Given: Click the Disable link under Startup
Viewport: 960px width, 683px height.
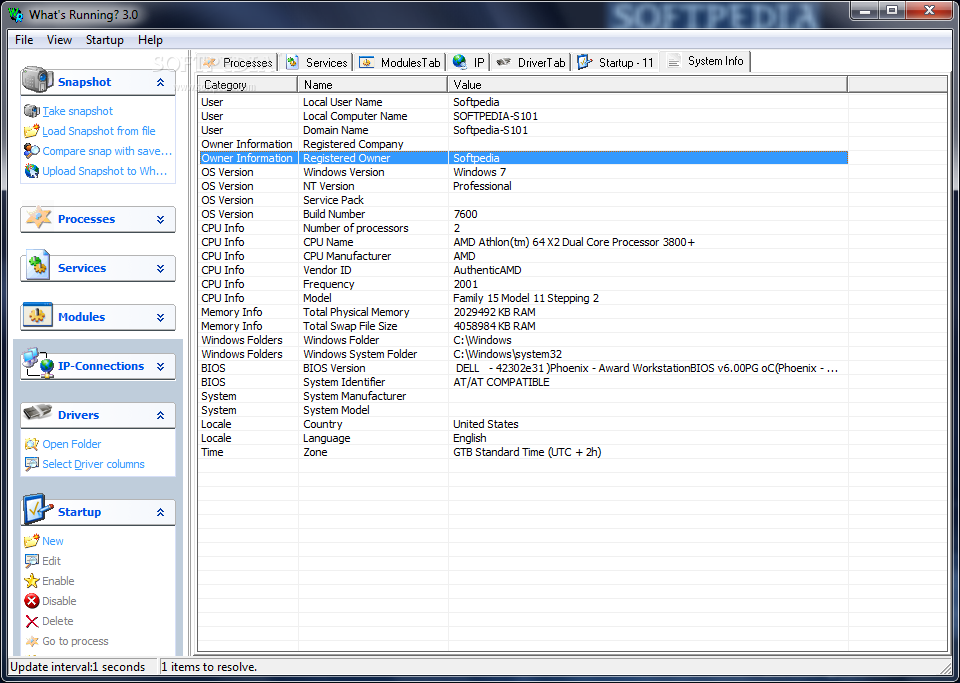Looking at the screenshot, I should click(x=59, y=601).
